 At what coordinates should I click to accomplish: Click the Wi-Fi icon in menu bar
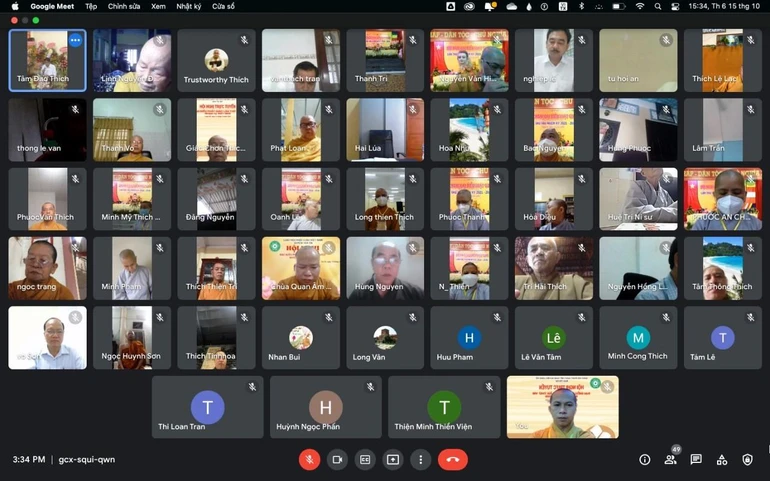click(x=640, y=6)
